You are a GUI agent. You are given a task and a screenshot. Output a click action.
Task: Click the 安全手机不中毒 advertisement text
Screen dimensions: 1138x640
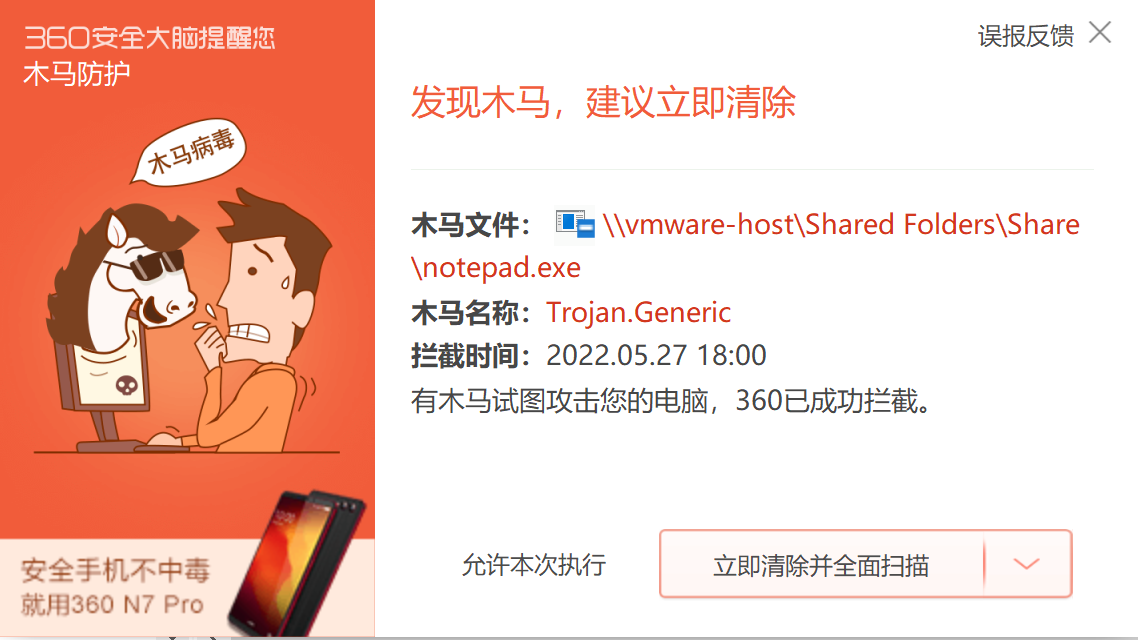(x=115, y=570)
